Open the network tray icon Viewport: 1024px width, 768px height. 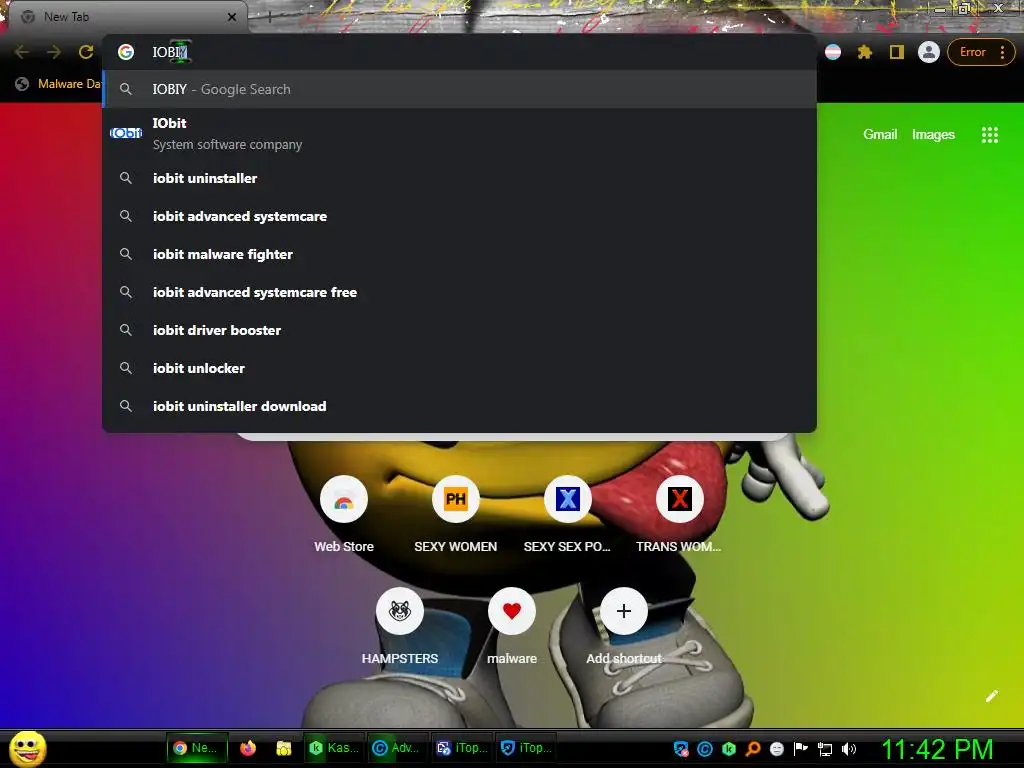coord(825,750)
